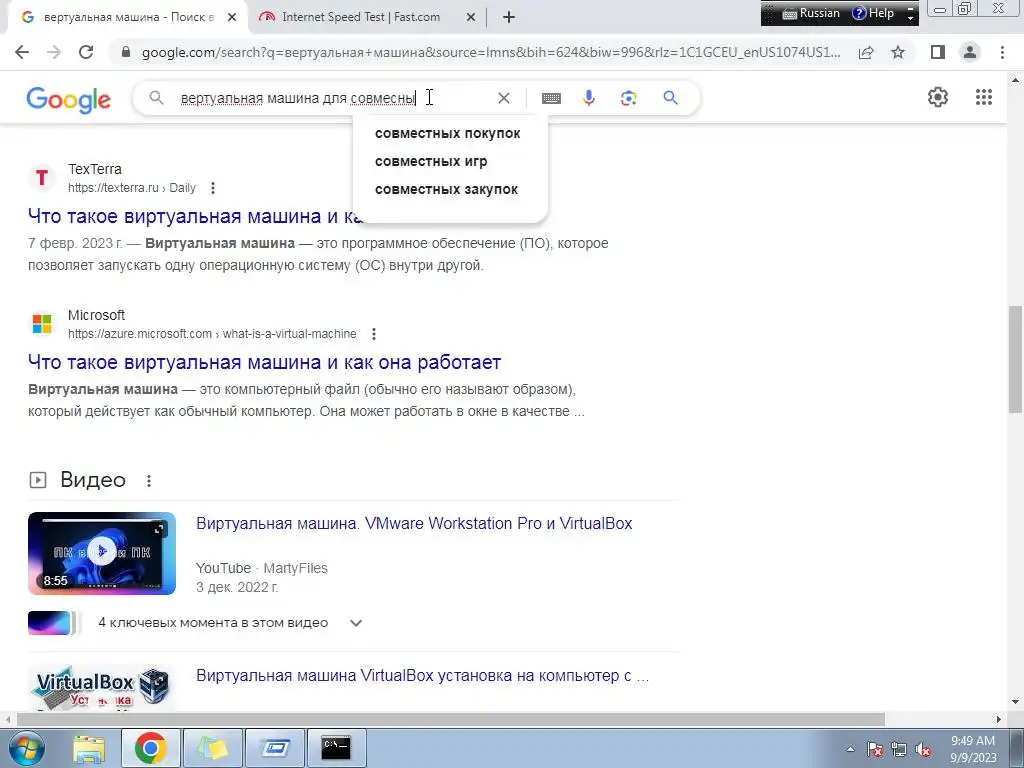Share this page icon in address bar

(x=866, y=52)
